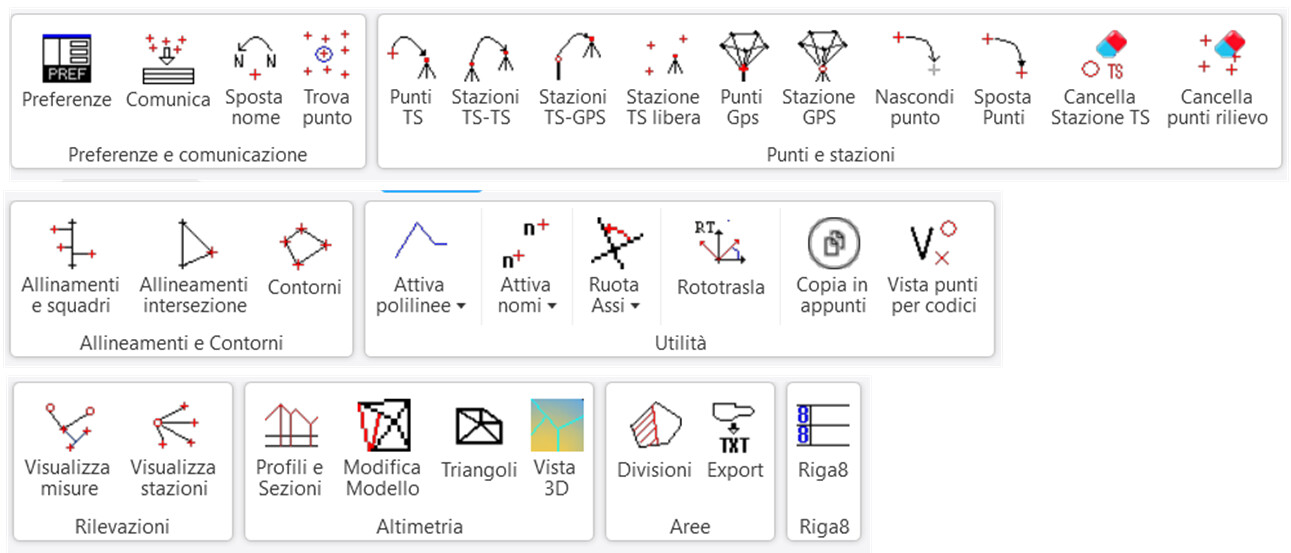Open Profili e Sezioni tool

point(290,426)
